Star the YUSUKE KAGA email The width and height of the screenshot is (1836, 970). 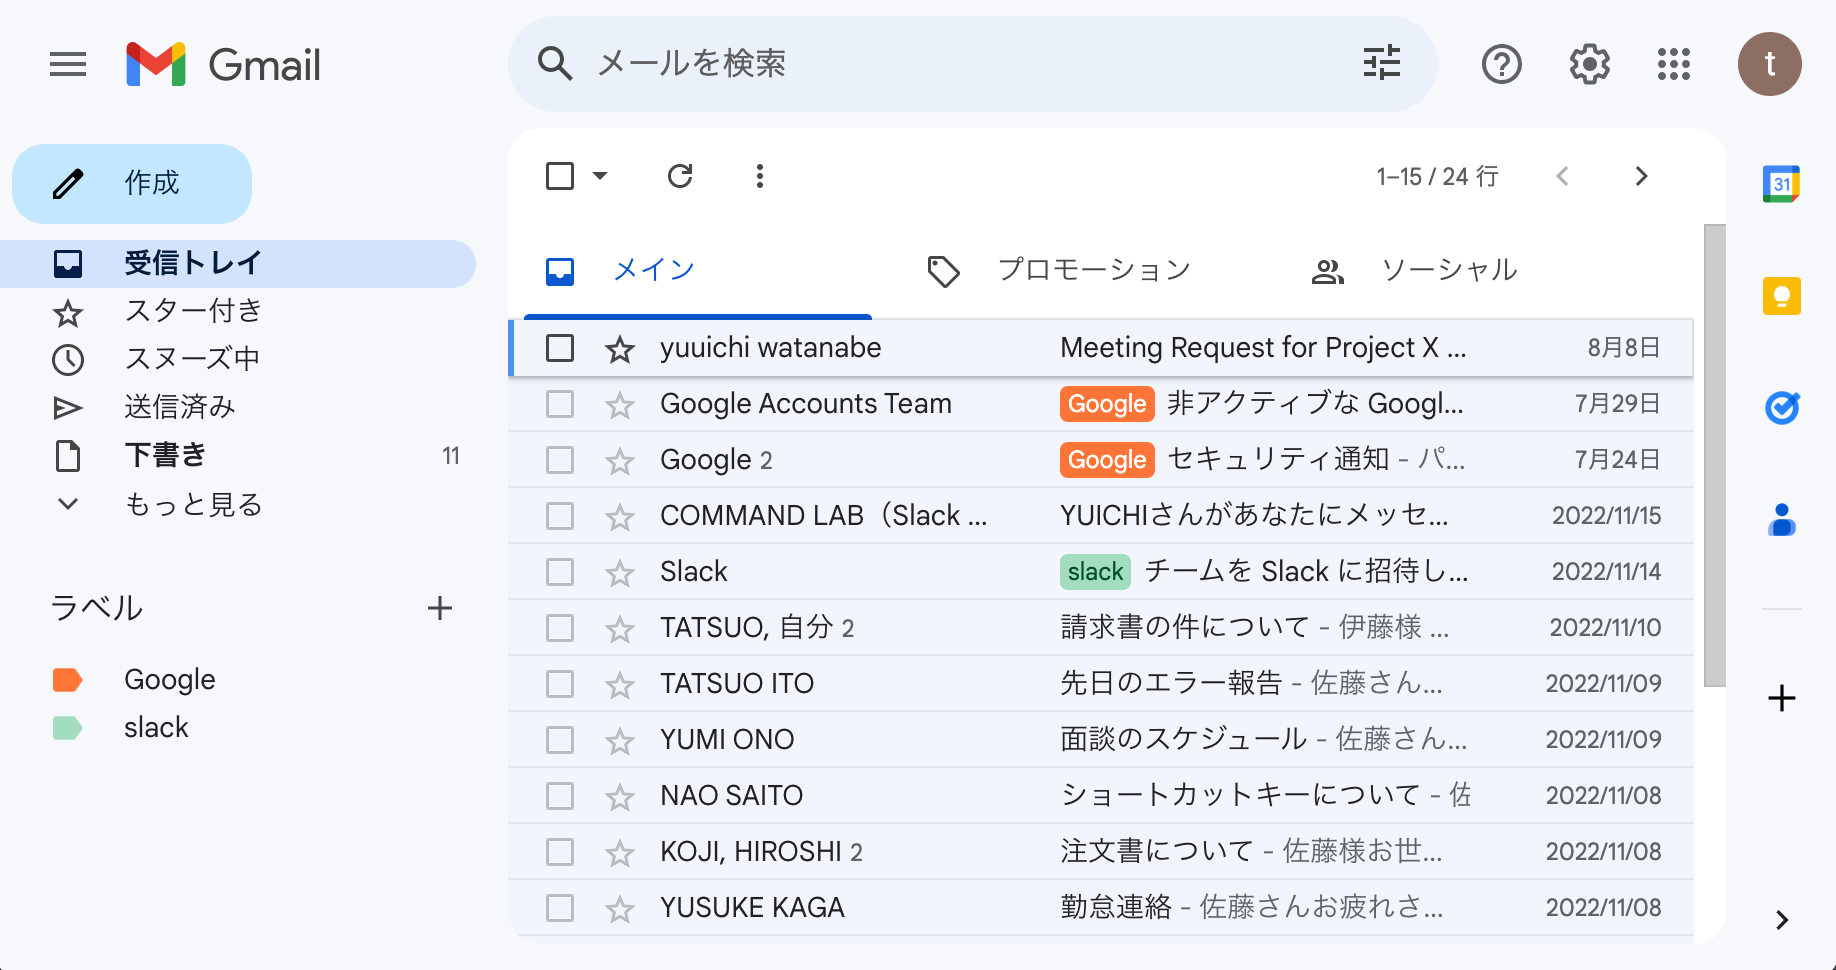(620, 909)
